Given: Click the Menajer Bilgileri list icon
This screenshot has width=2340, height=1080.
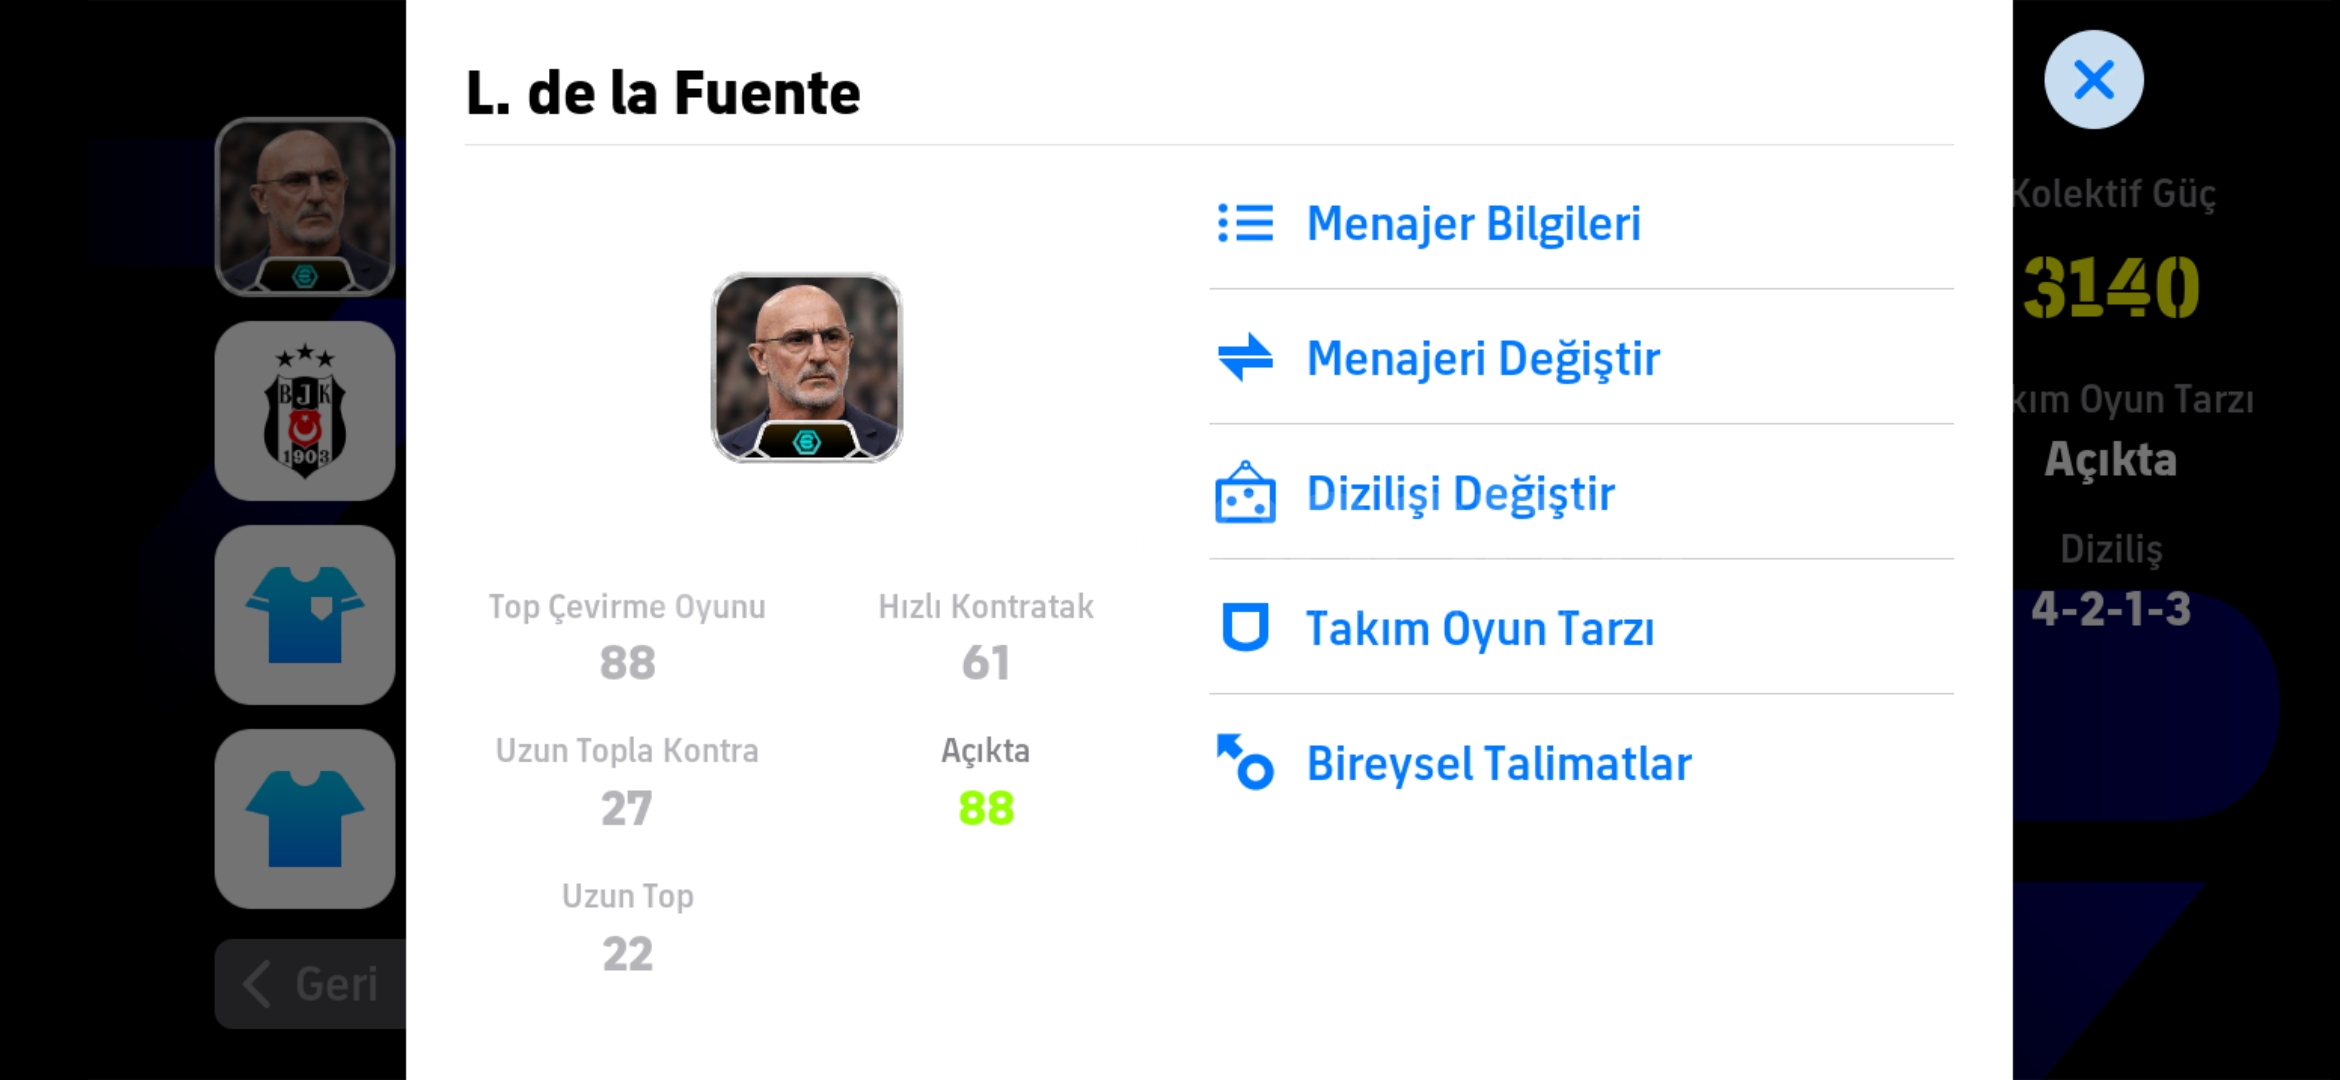Looking at the screenshot, I should 1245,223.
